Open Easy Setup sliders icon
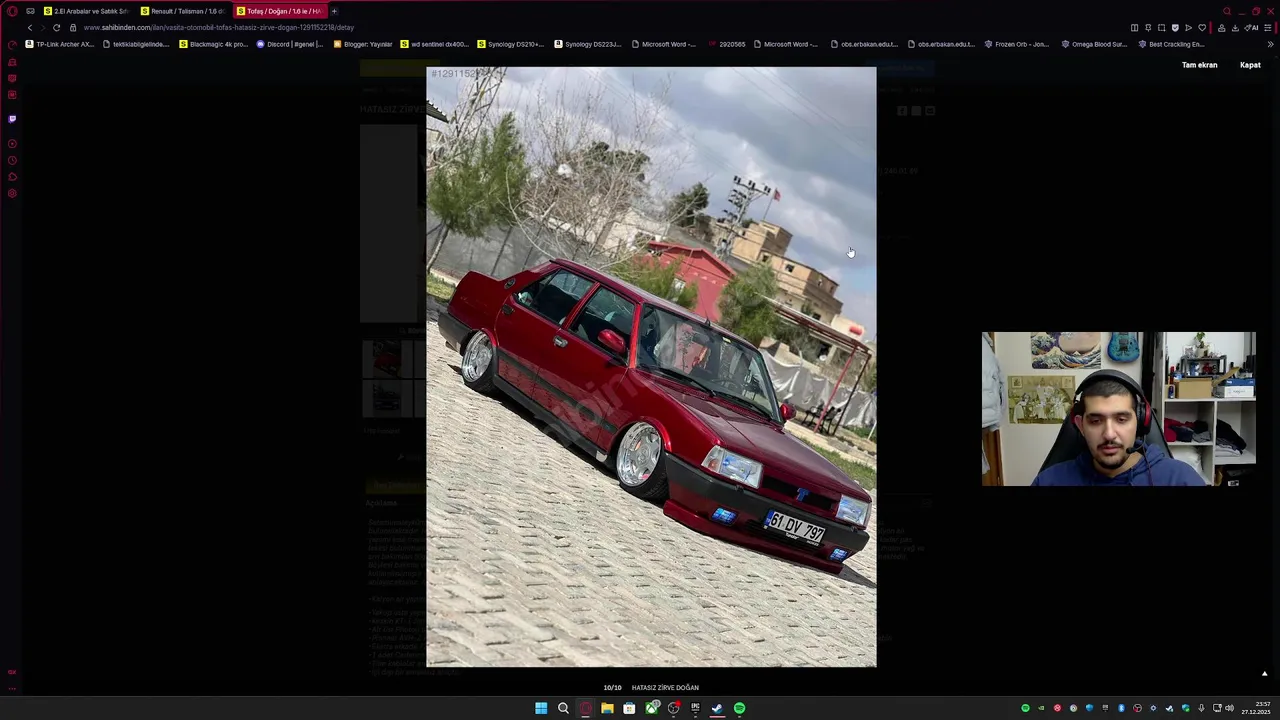The width and height of the screenshot is (1280, 720). (1267, 27)
